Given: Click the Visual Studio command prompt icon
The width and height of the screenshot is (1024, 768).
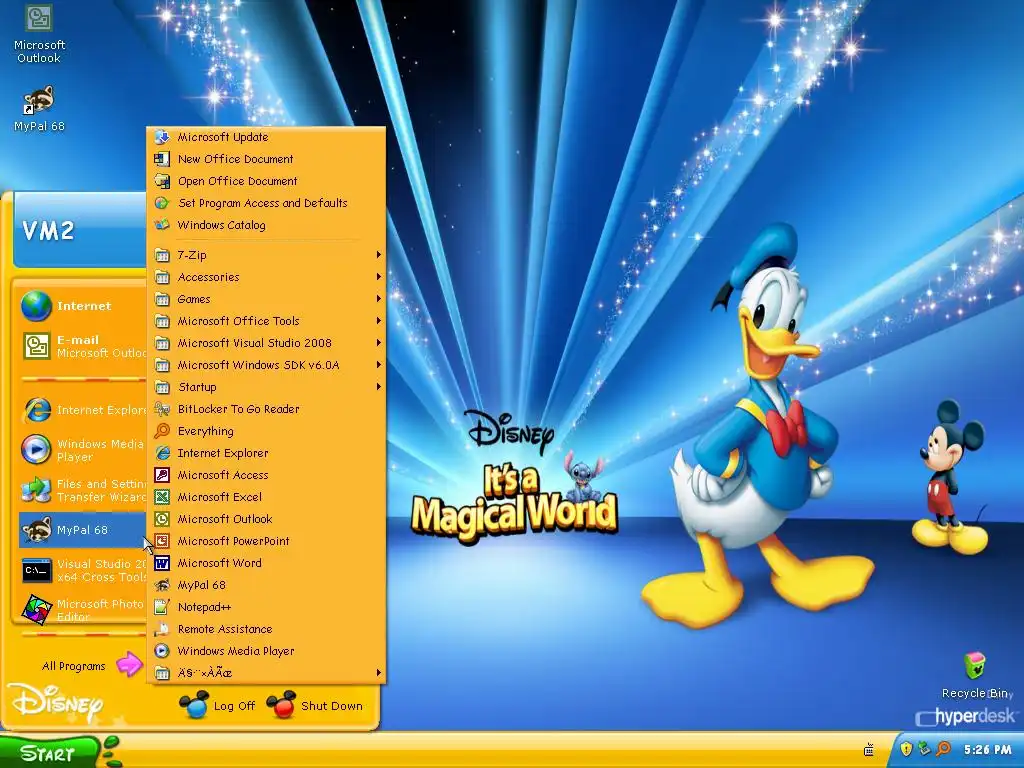Looking at the screenshot, I should tap(36, 570).
